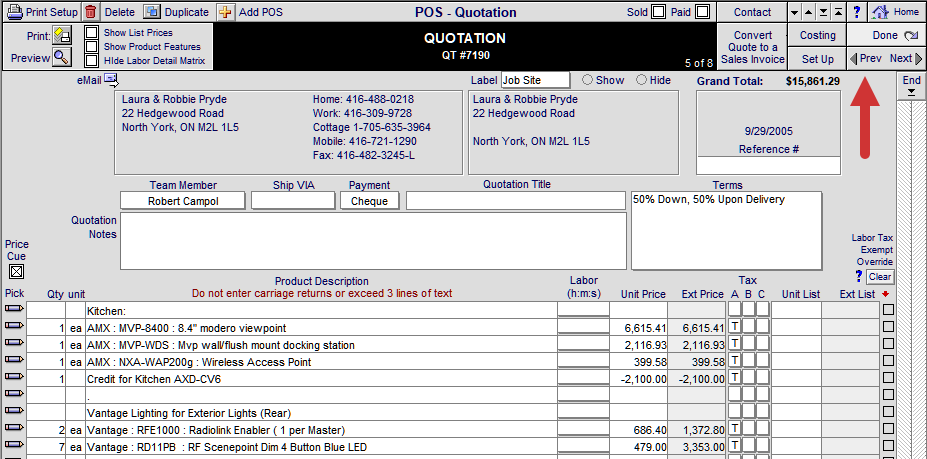Screen dimensions: 927x459
Task: Go to the previous record up arrow
Action: (809, 12)
